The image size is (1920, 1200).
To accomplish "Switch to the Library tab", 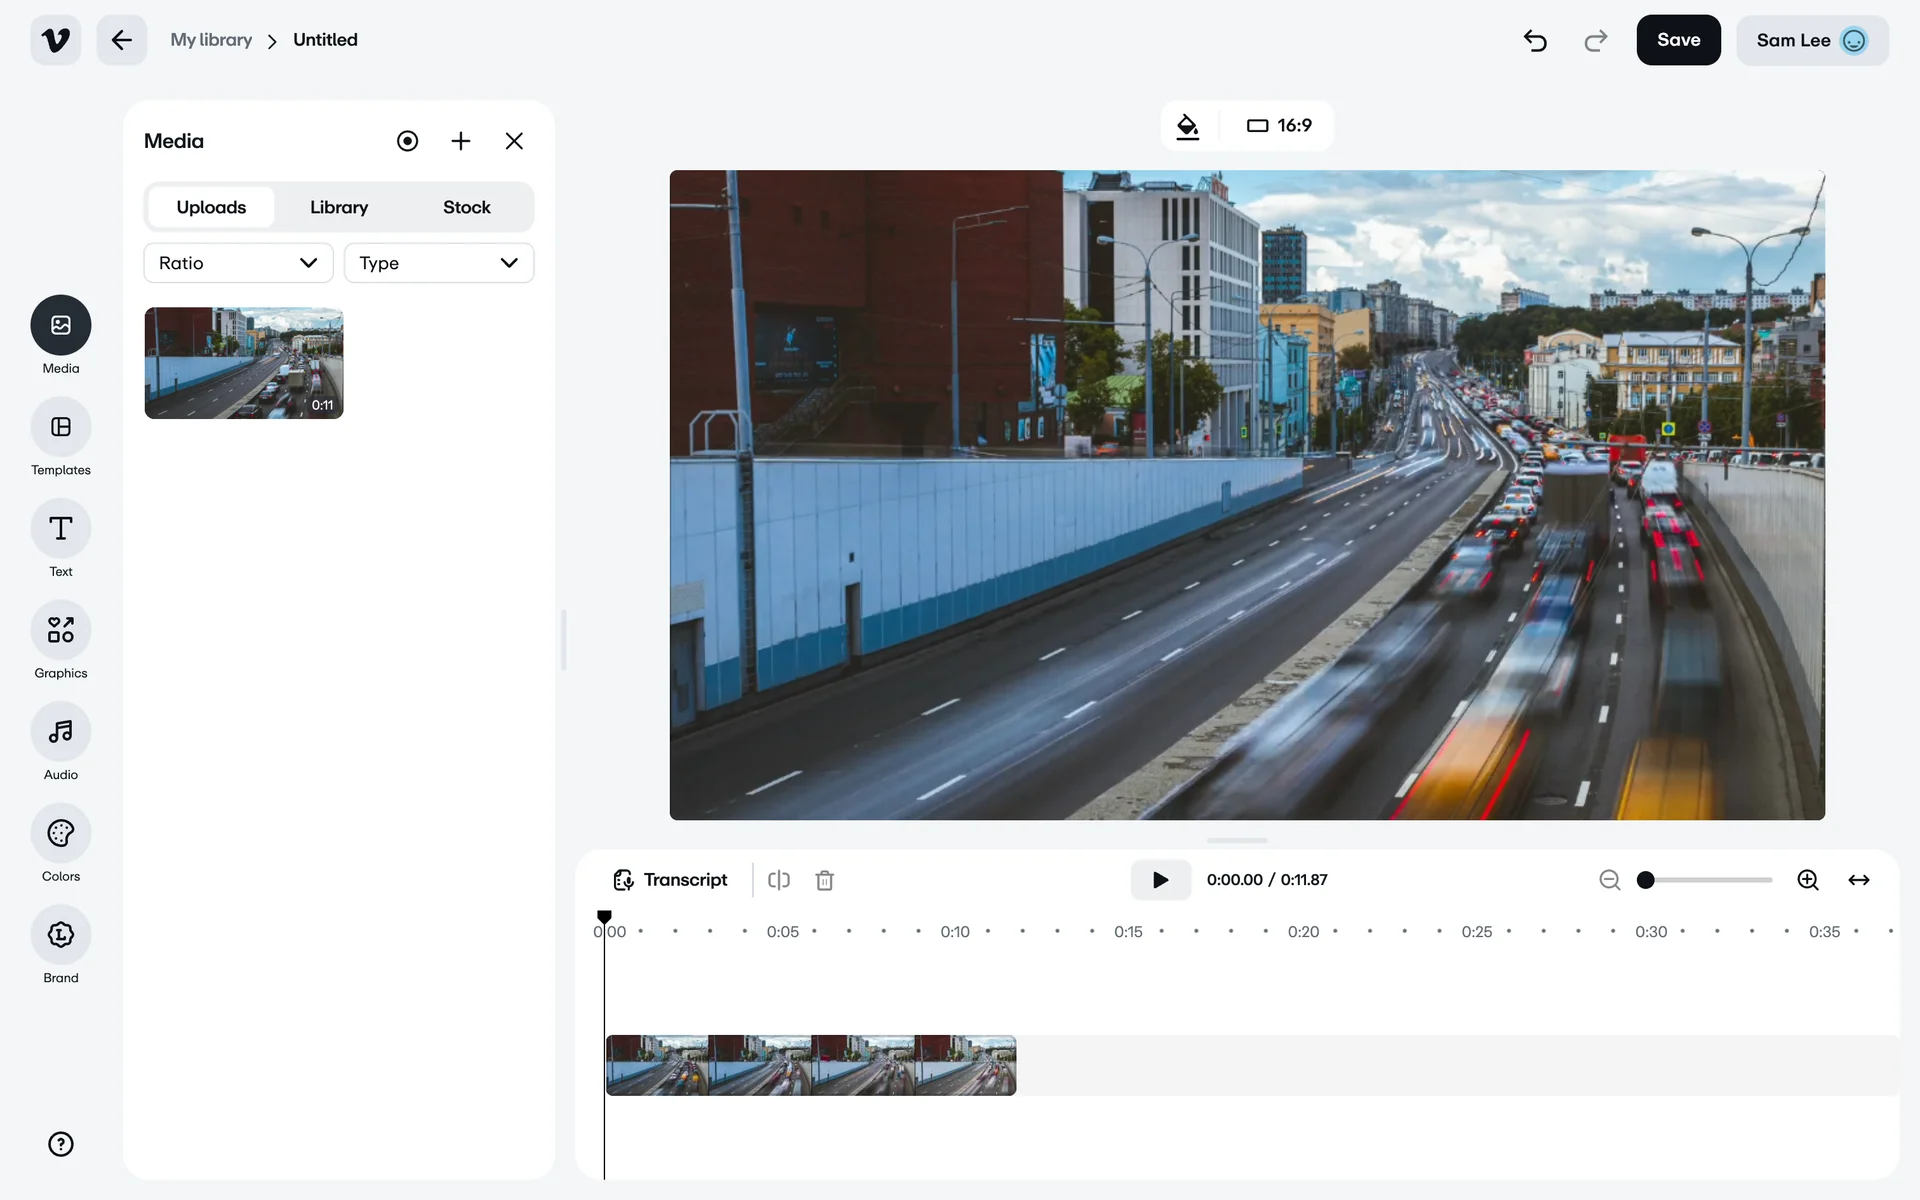I will click(x=339, y=207).
